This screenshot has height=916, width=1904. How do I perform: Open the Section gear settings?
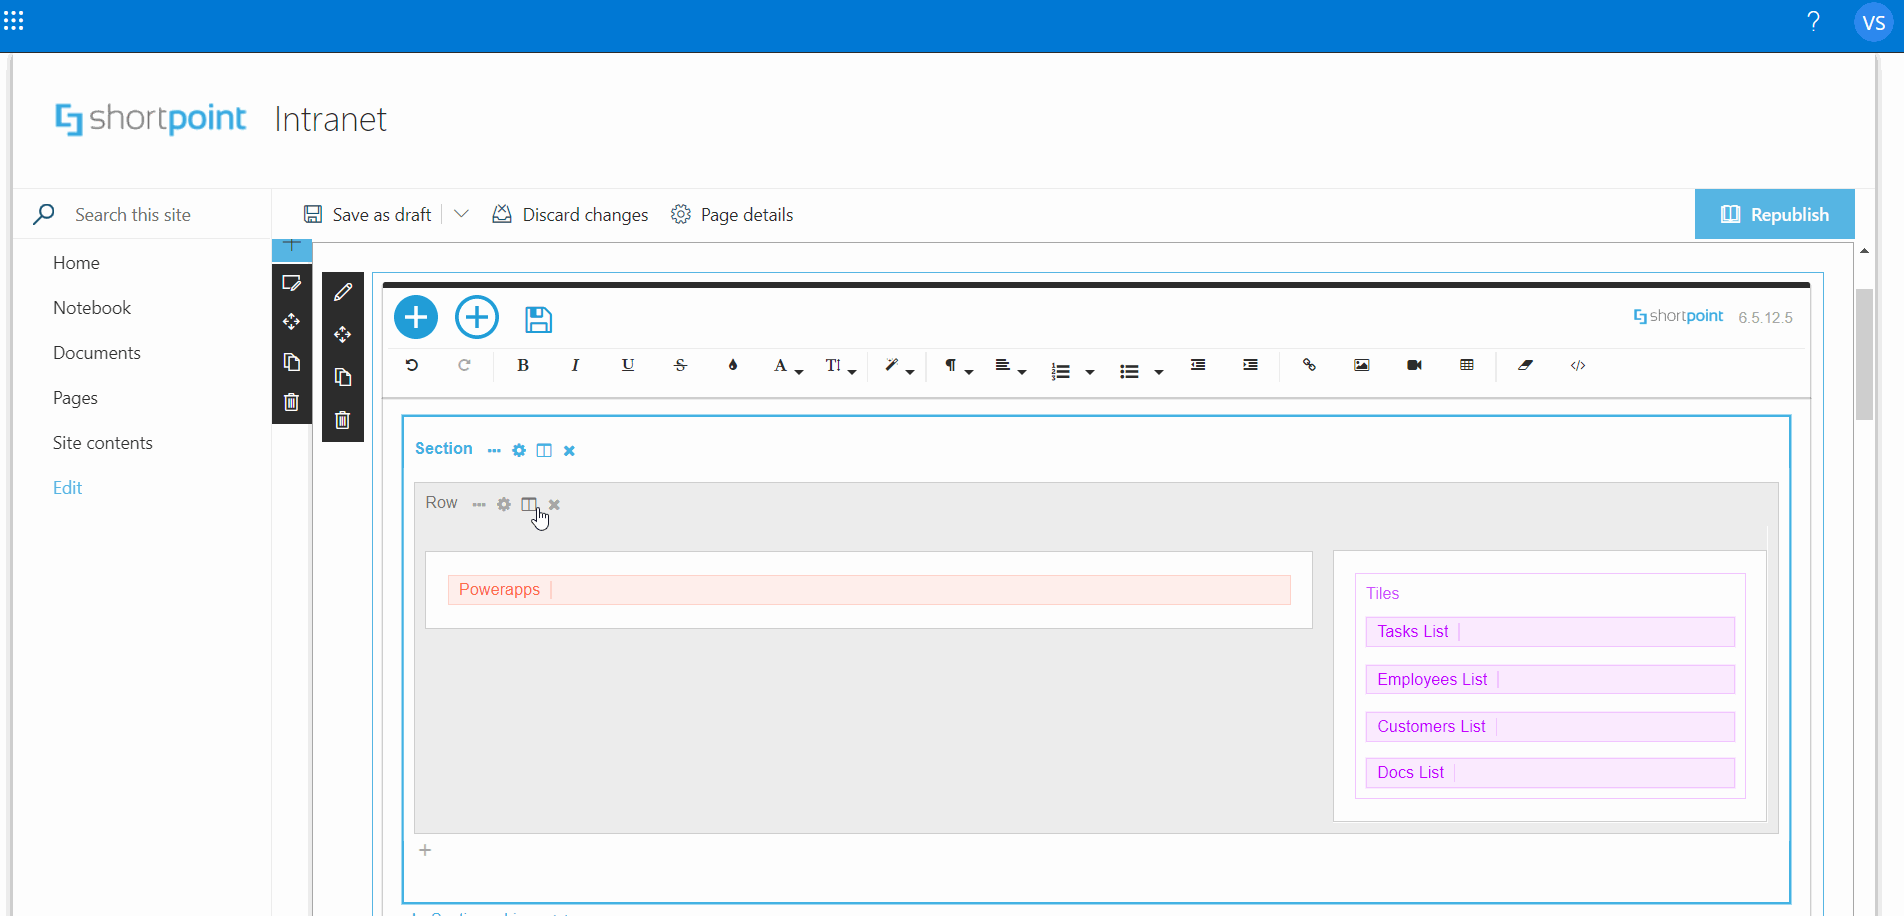[x=519, y=450]
